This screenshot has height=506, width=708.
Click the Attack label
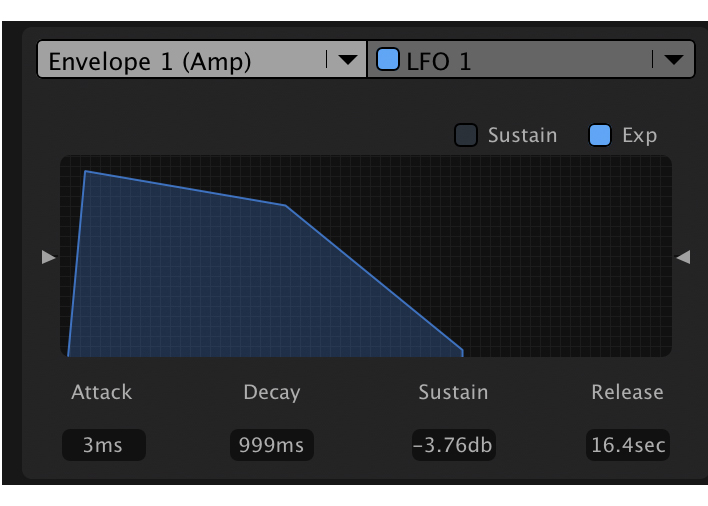[101, 392]
